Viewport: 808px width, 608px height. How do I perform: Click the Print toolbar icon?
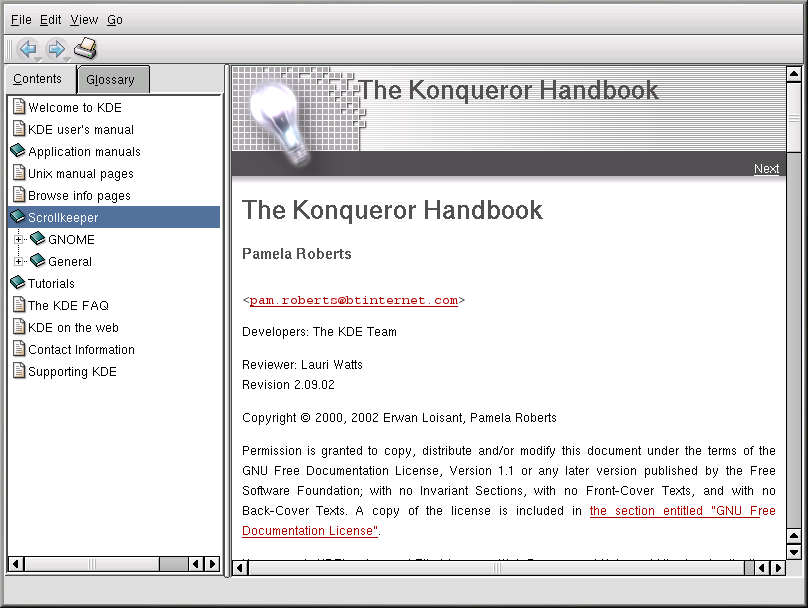(x=85, y=48)
